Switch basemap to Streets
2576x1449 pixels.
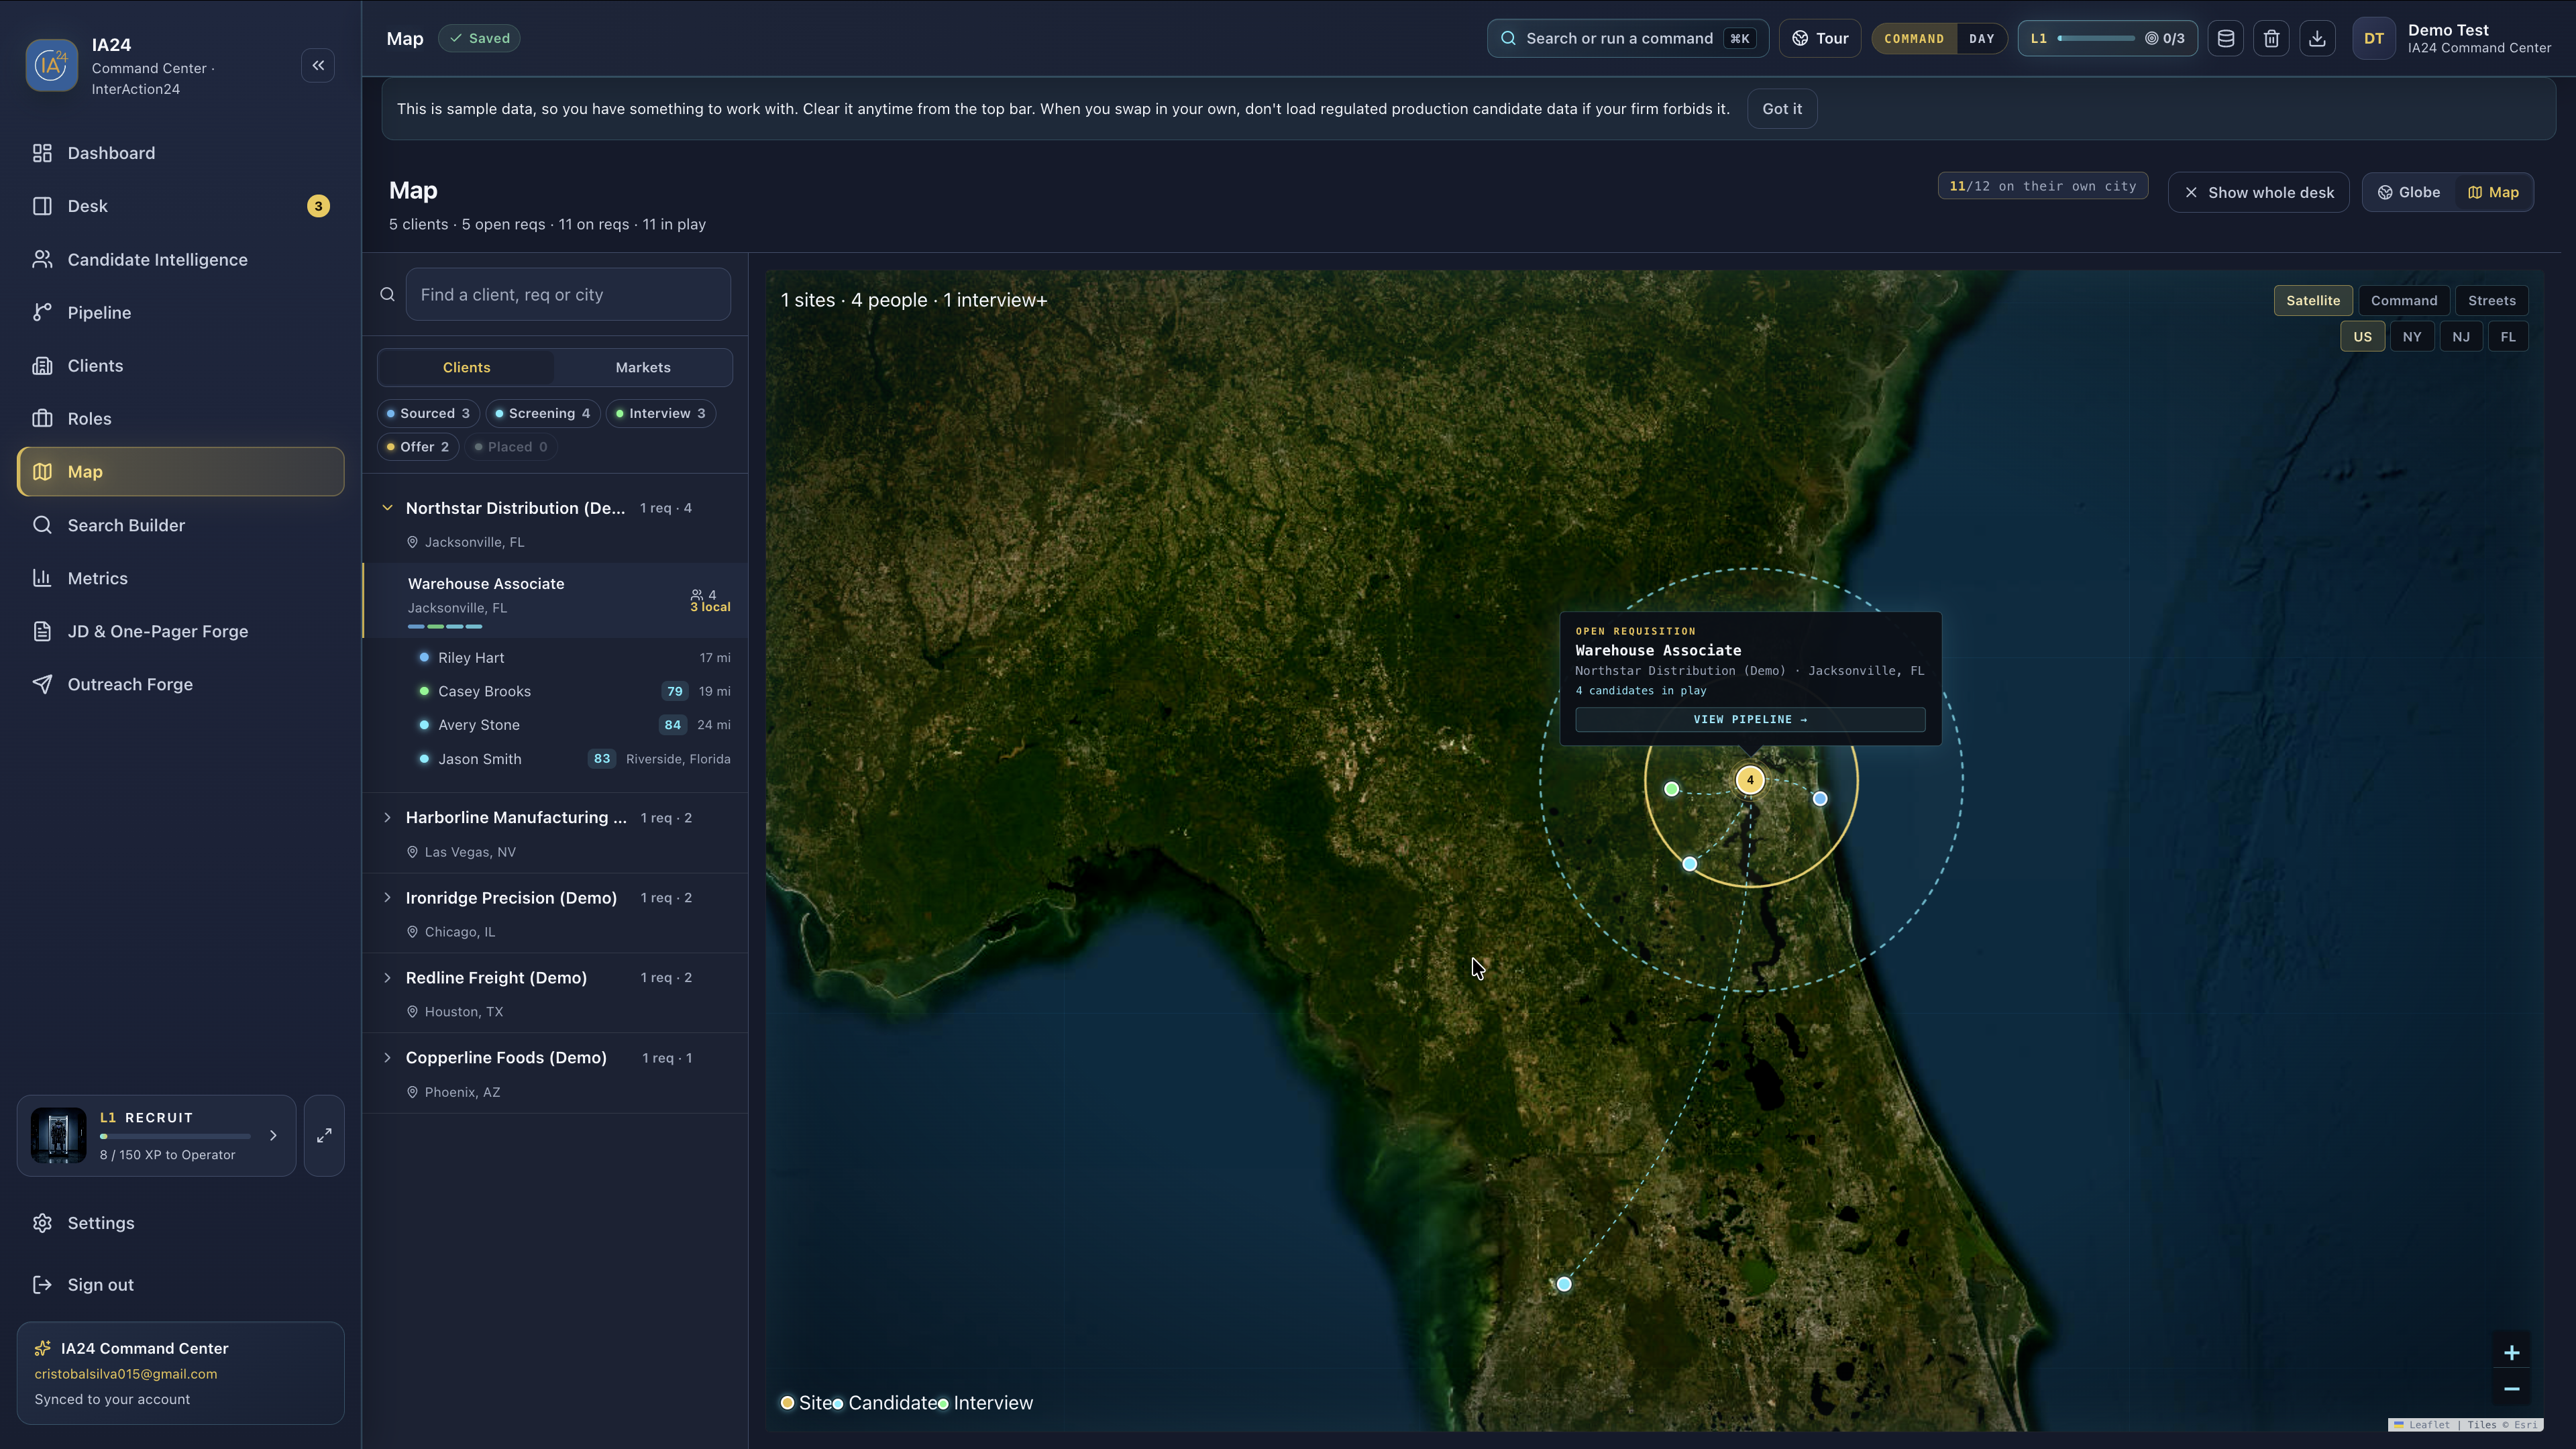click(x=2491, y=300)
